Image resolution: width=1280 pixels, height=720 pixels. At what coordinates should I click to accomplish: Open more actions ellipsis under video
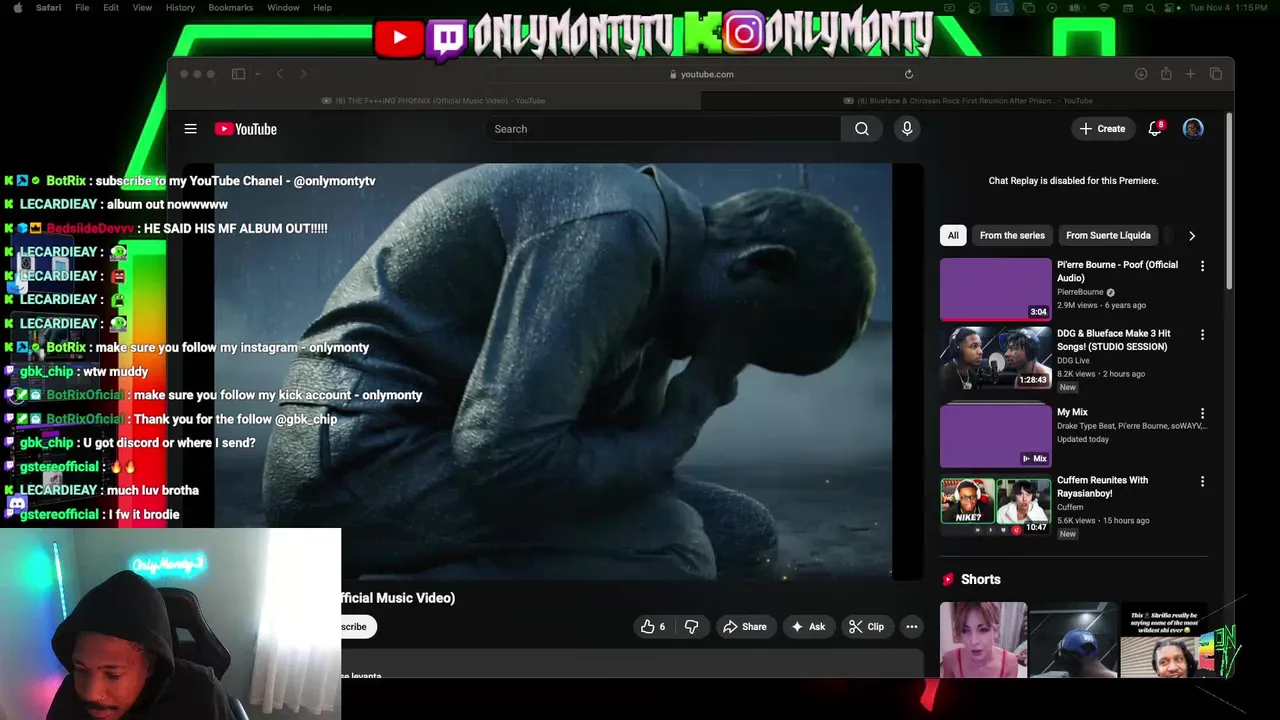(911, 627)
